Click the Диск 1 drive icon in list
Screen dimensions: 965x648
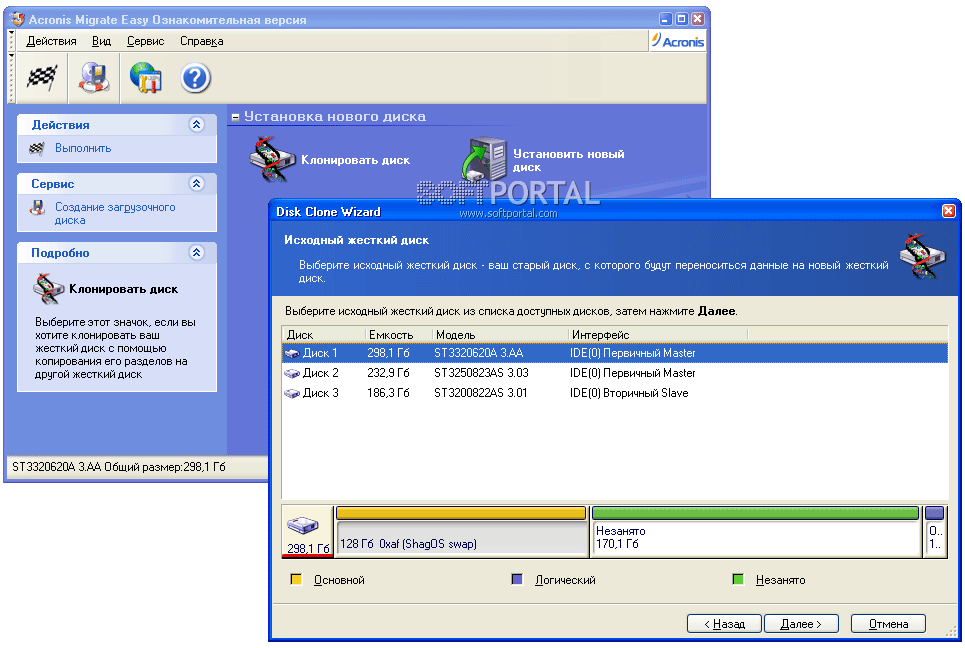[292, 353]
